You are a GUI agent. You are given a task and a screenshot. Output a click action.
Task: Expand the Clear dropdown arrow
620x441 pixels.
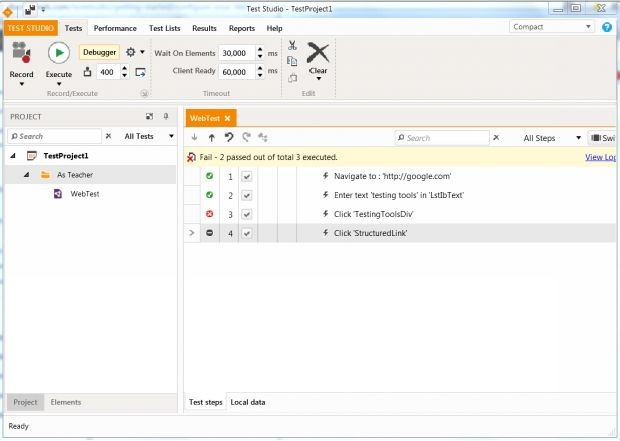click(x=318, y=79)
